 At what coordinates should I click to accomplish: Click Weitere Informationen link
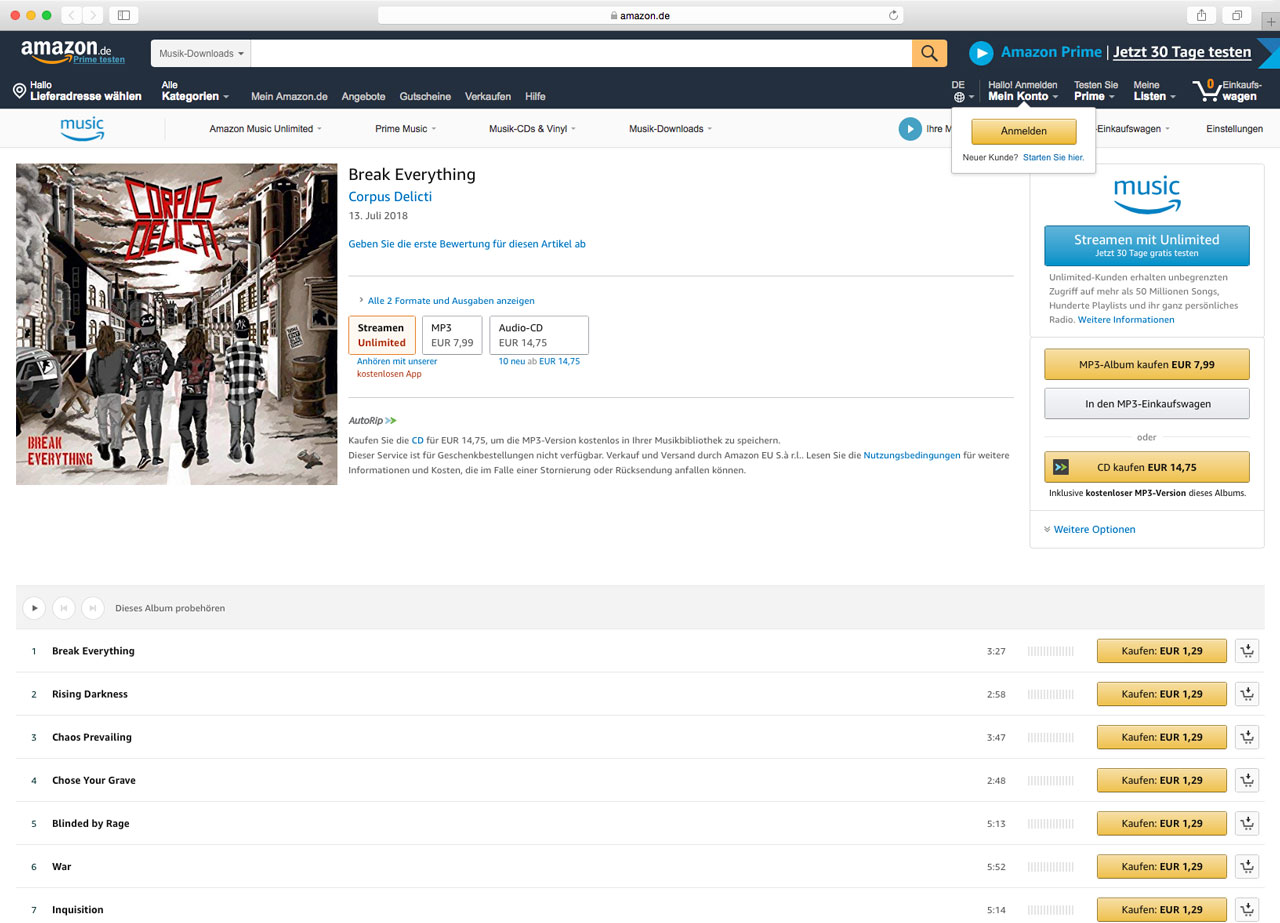[1126, 319]
